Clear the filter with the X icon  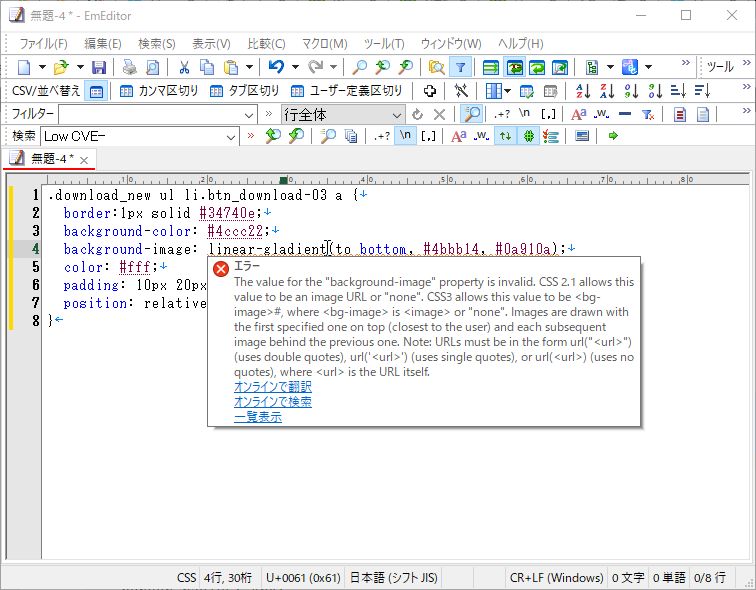pos(439,114)
